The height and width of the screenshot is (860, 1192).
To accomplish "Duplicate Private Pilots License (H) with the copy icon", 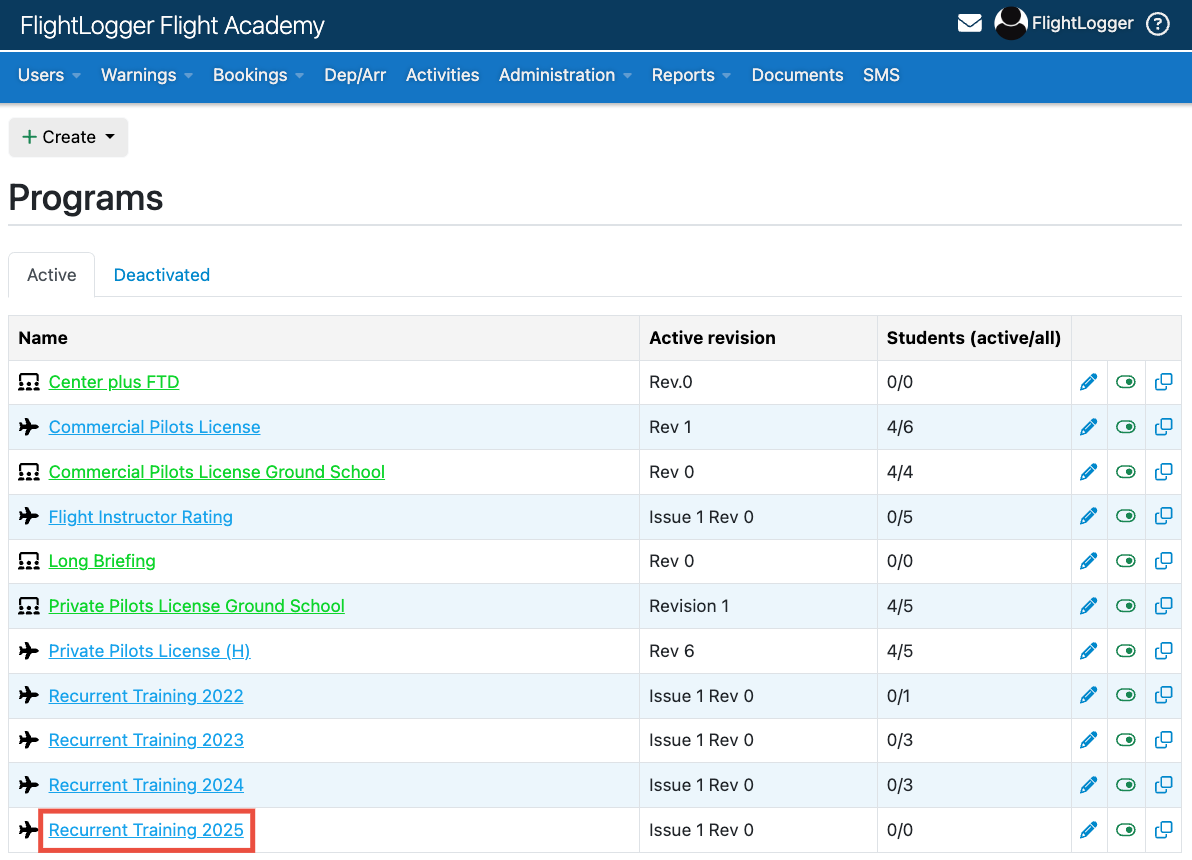I will (1163, 650).
